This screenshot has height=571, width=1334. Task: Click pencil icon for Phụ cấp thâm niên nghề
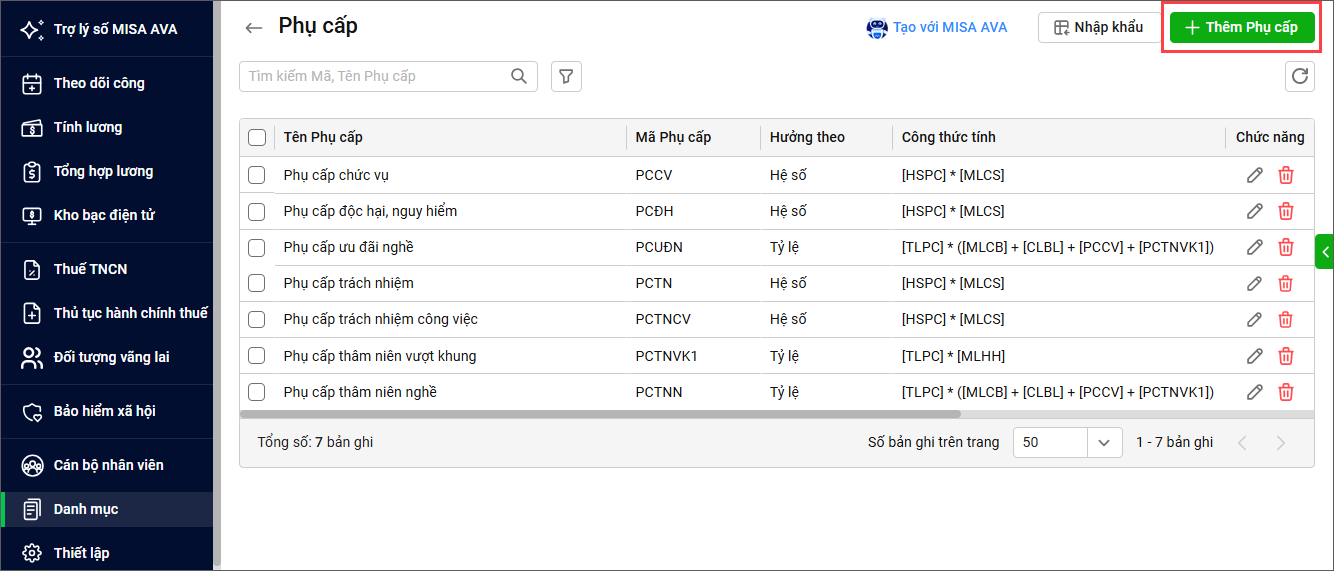[1254, 392]
